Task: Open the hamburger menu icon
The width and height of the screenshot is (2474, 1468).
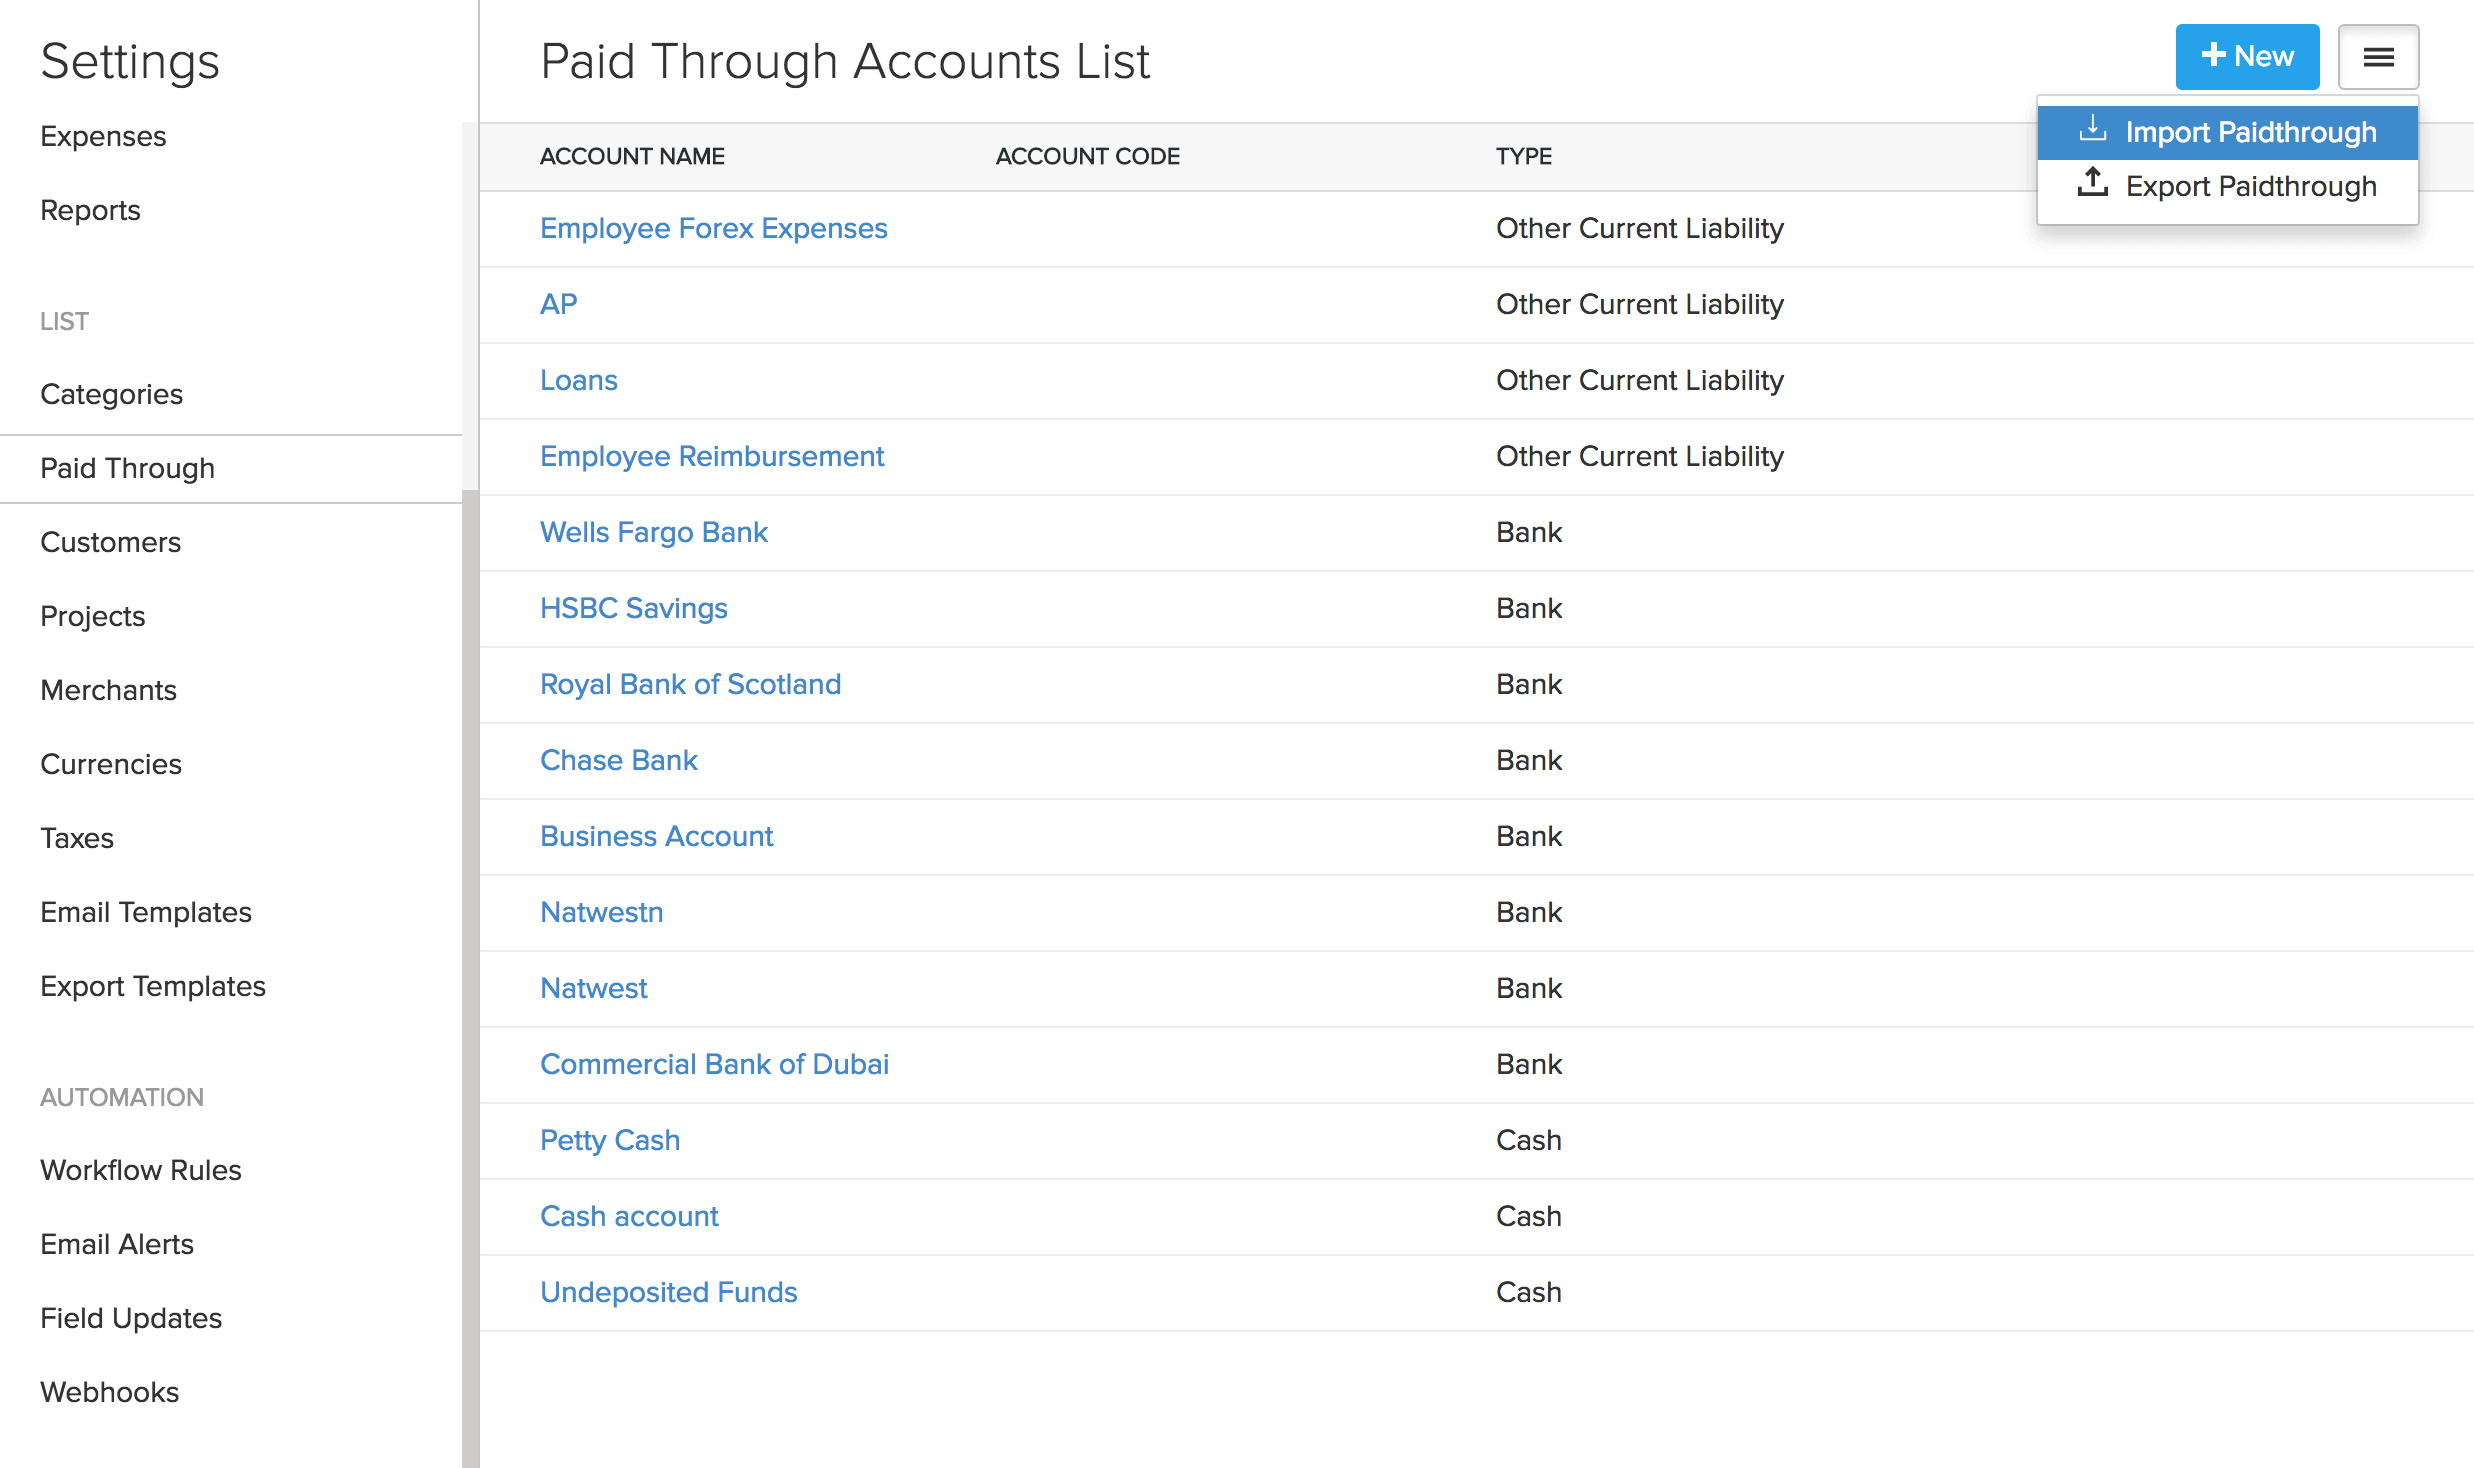Action: pyautogui.click(x=2379, y=57)
